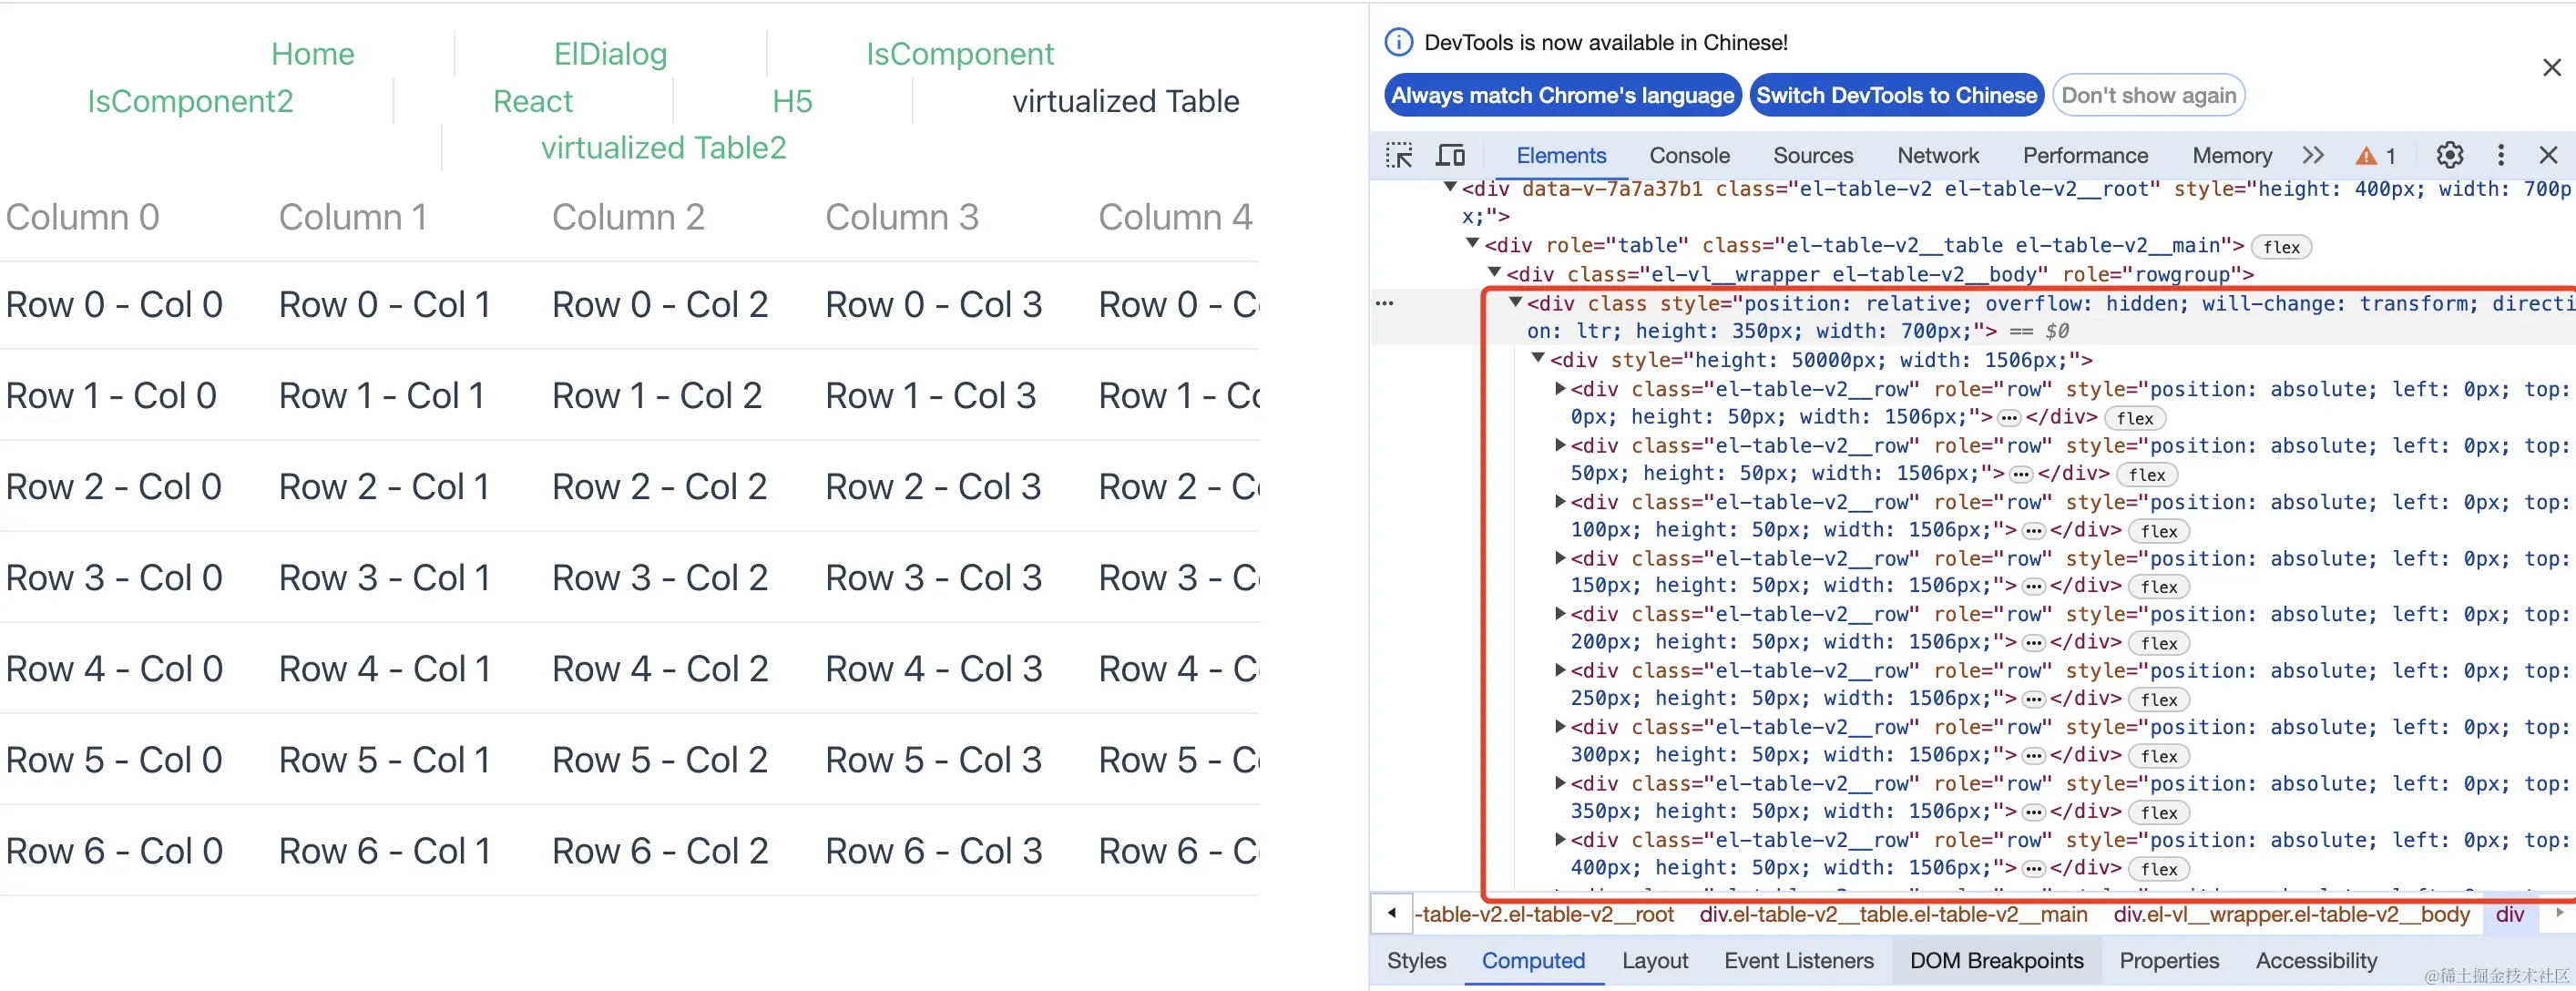
Task: Click the flex badge on el-table-v2__main
Action: click(x=2281, y=247)
